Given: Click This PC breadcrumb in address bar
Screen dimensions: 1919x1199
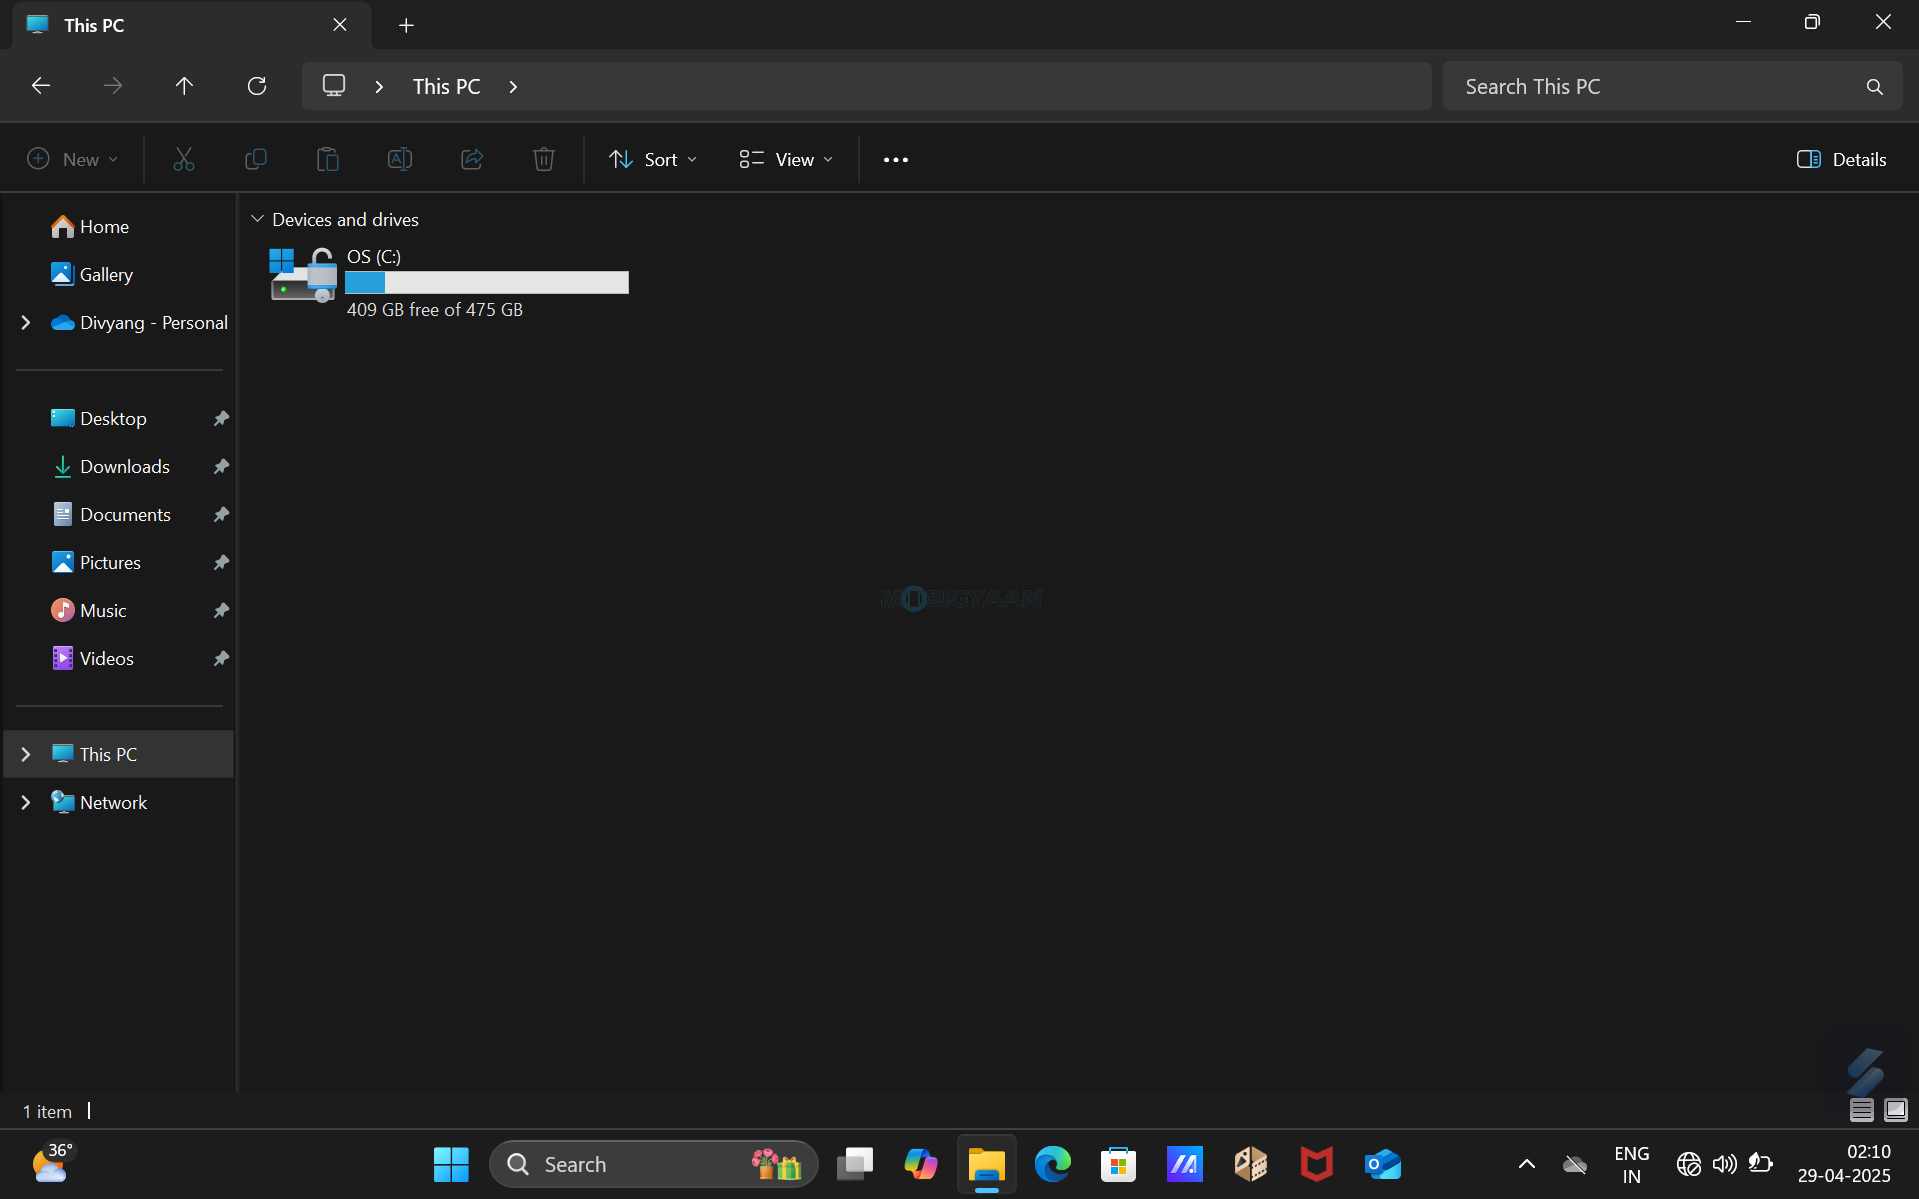Looking at the screenshot, I should [x=447, y=87].
